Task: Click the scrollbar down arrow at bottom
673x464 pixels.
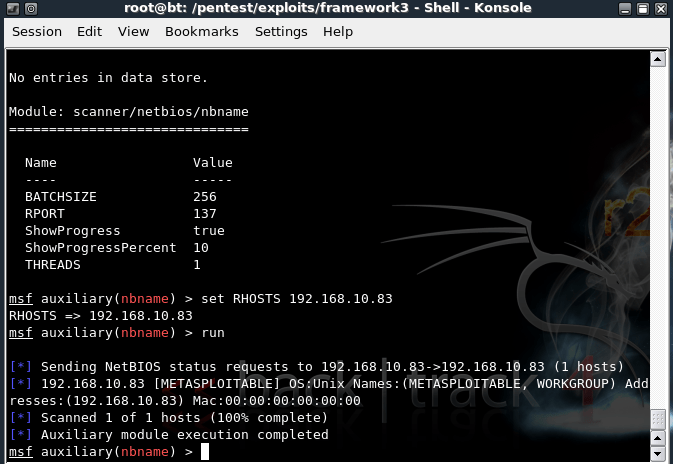Action: click(658, 453)
